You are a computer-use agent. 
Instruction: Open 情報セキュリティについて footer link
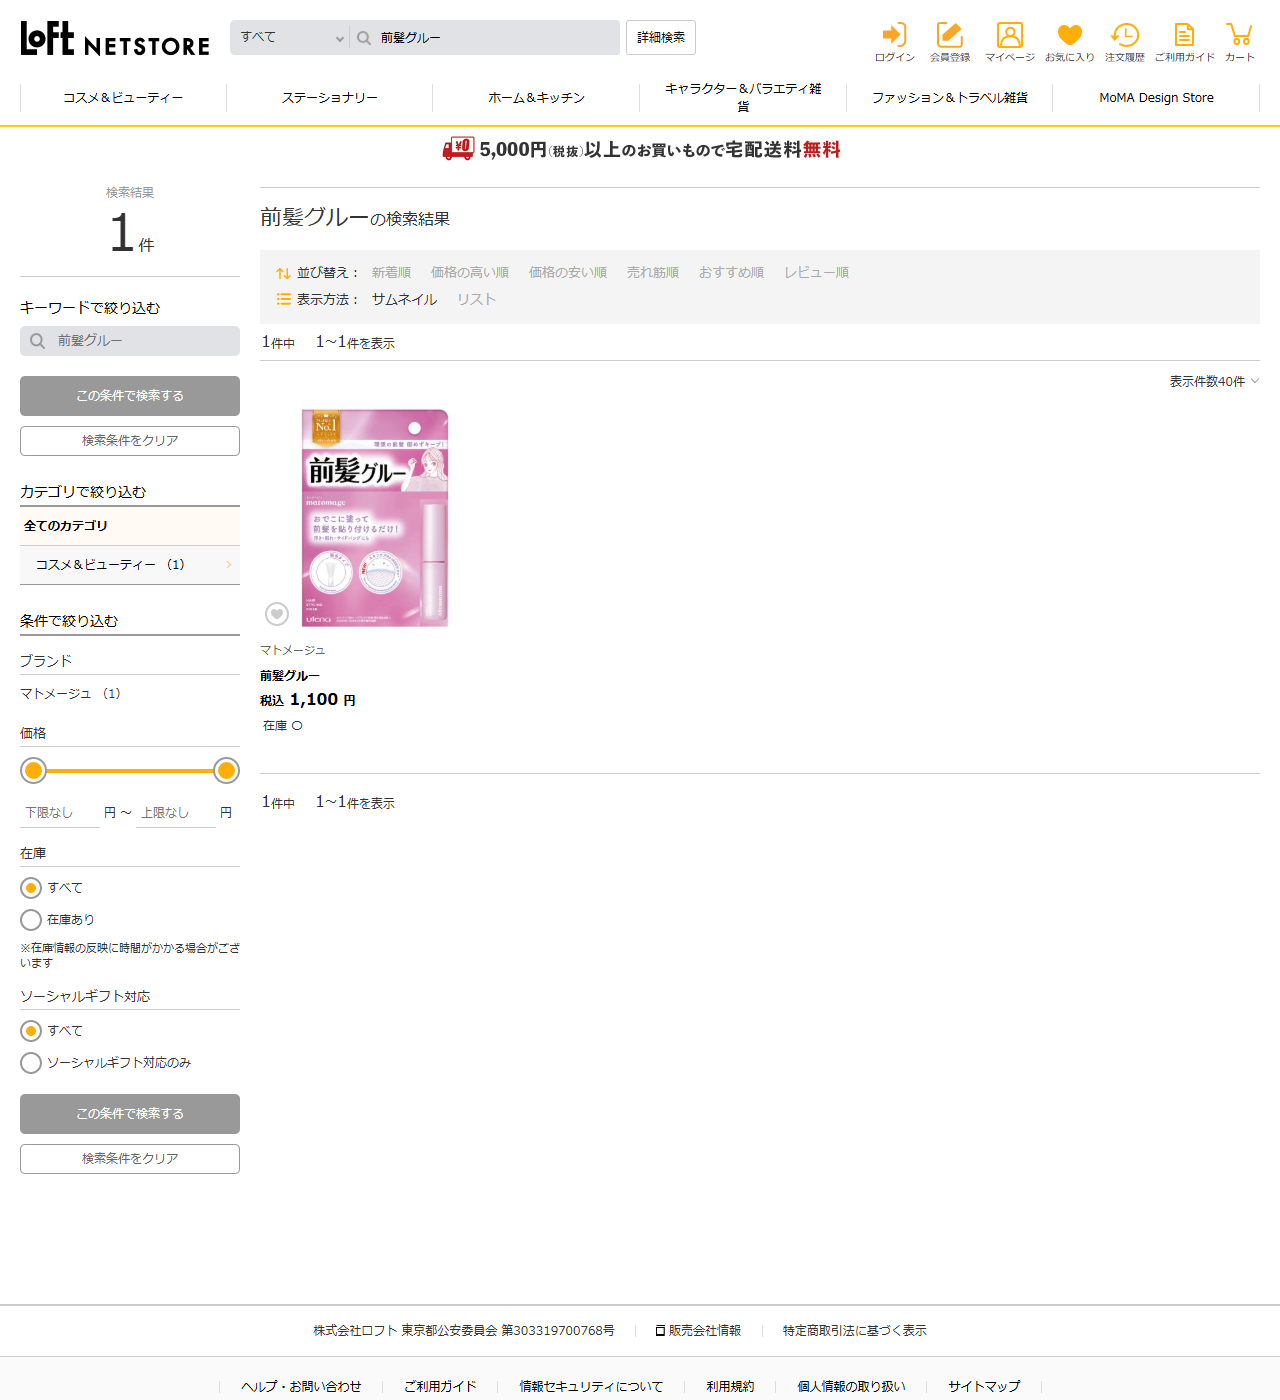(x=591, y=1387)
